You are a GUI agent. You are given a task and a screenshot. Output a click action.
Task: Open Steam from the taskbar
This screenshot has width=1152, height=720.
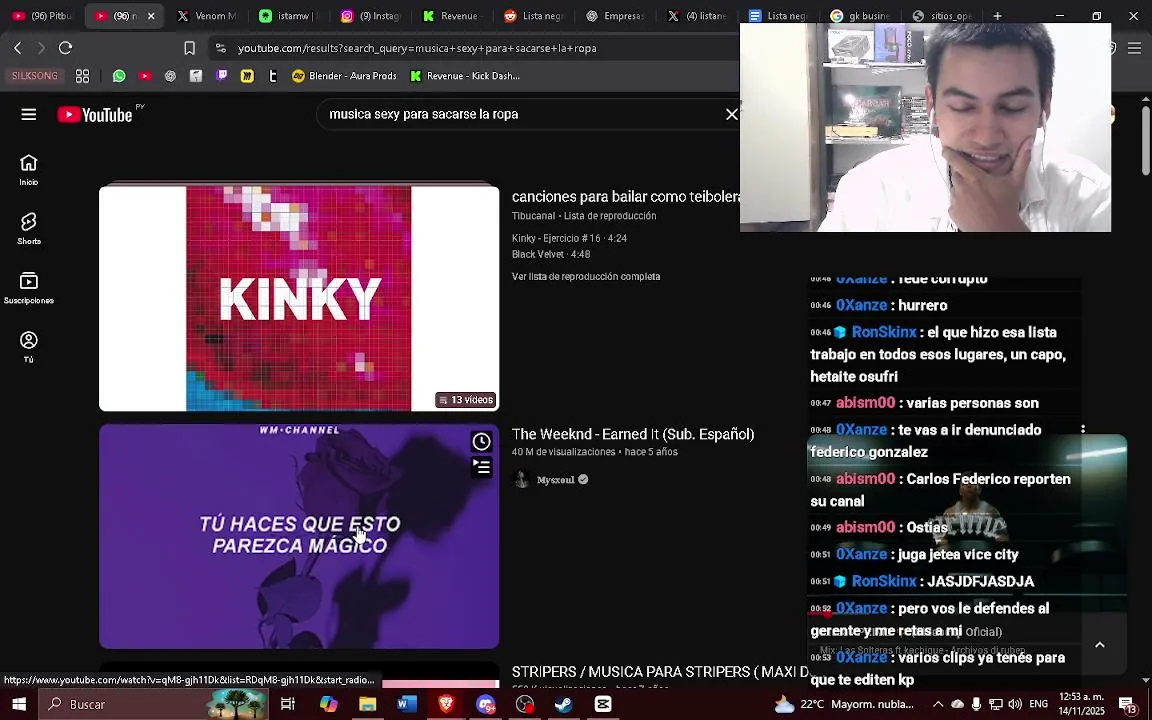564,704
